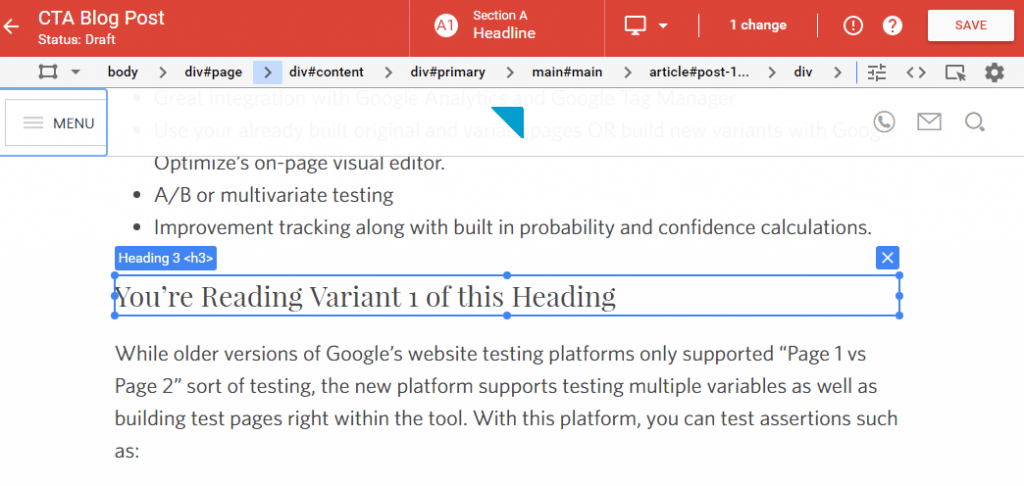Image resolution: width=1024 pixels, height=486 pixels.
Task: Open the A1 Section A Headline selector
Action: 506,25
